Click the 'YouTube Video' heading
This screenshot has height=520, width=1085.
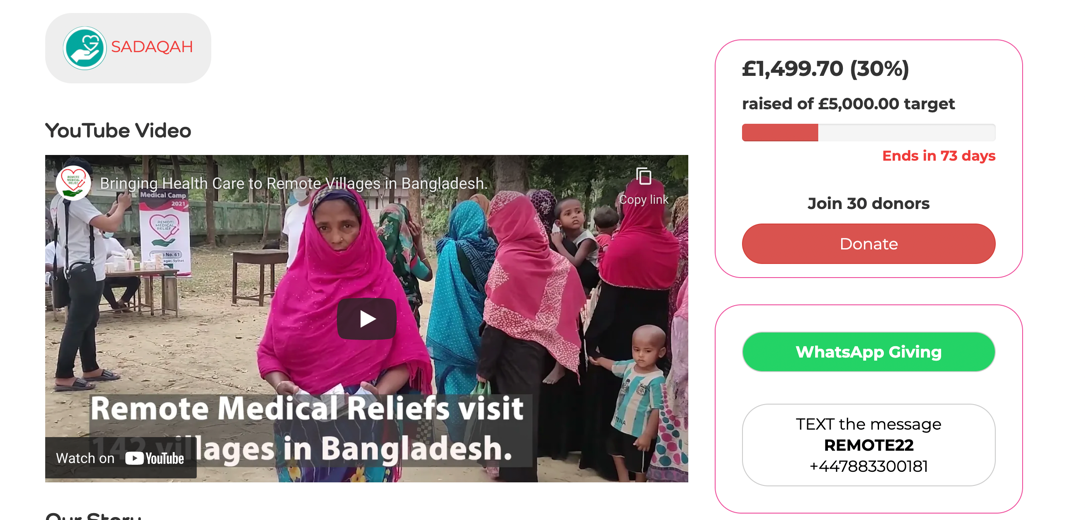pos(118,130)
